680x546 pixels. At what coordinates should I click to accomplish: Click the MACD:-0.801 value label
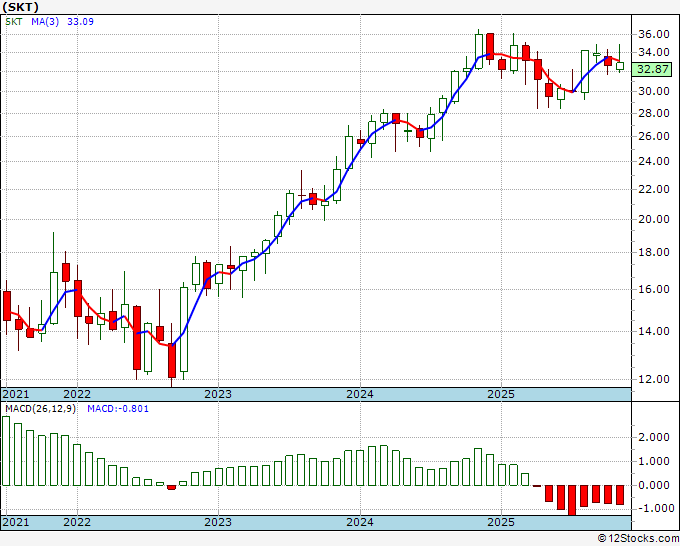click(x=118, y=409)
